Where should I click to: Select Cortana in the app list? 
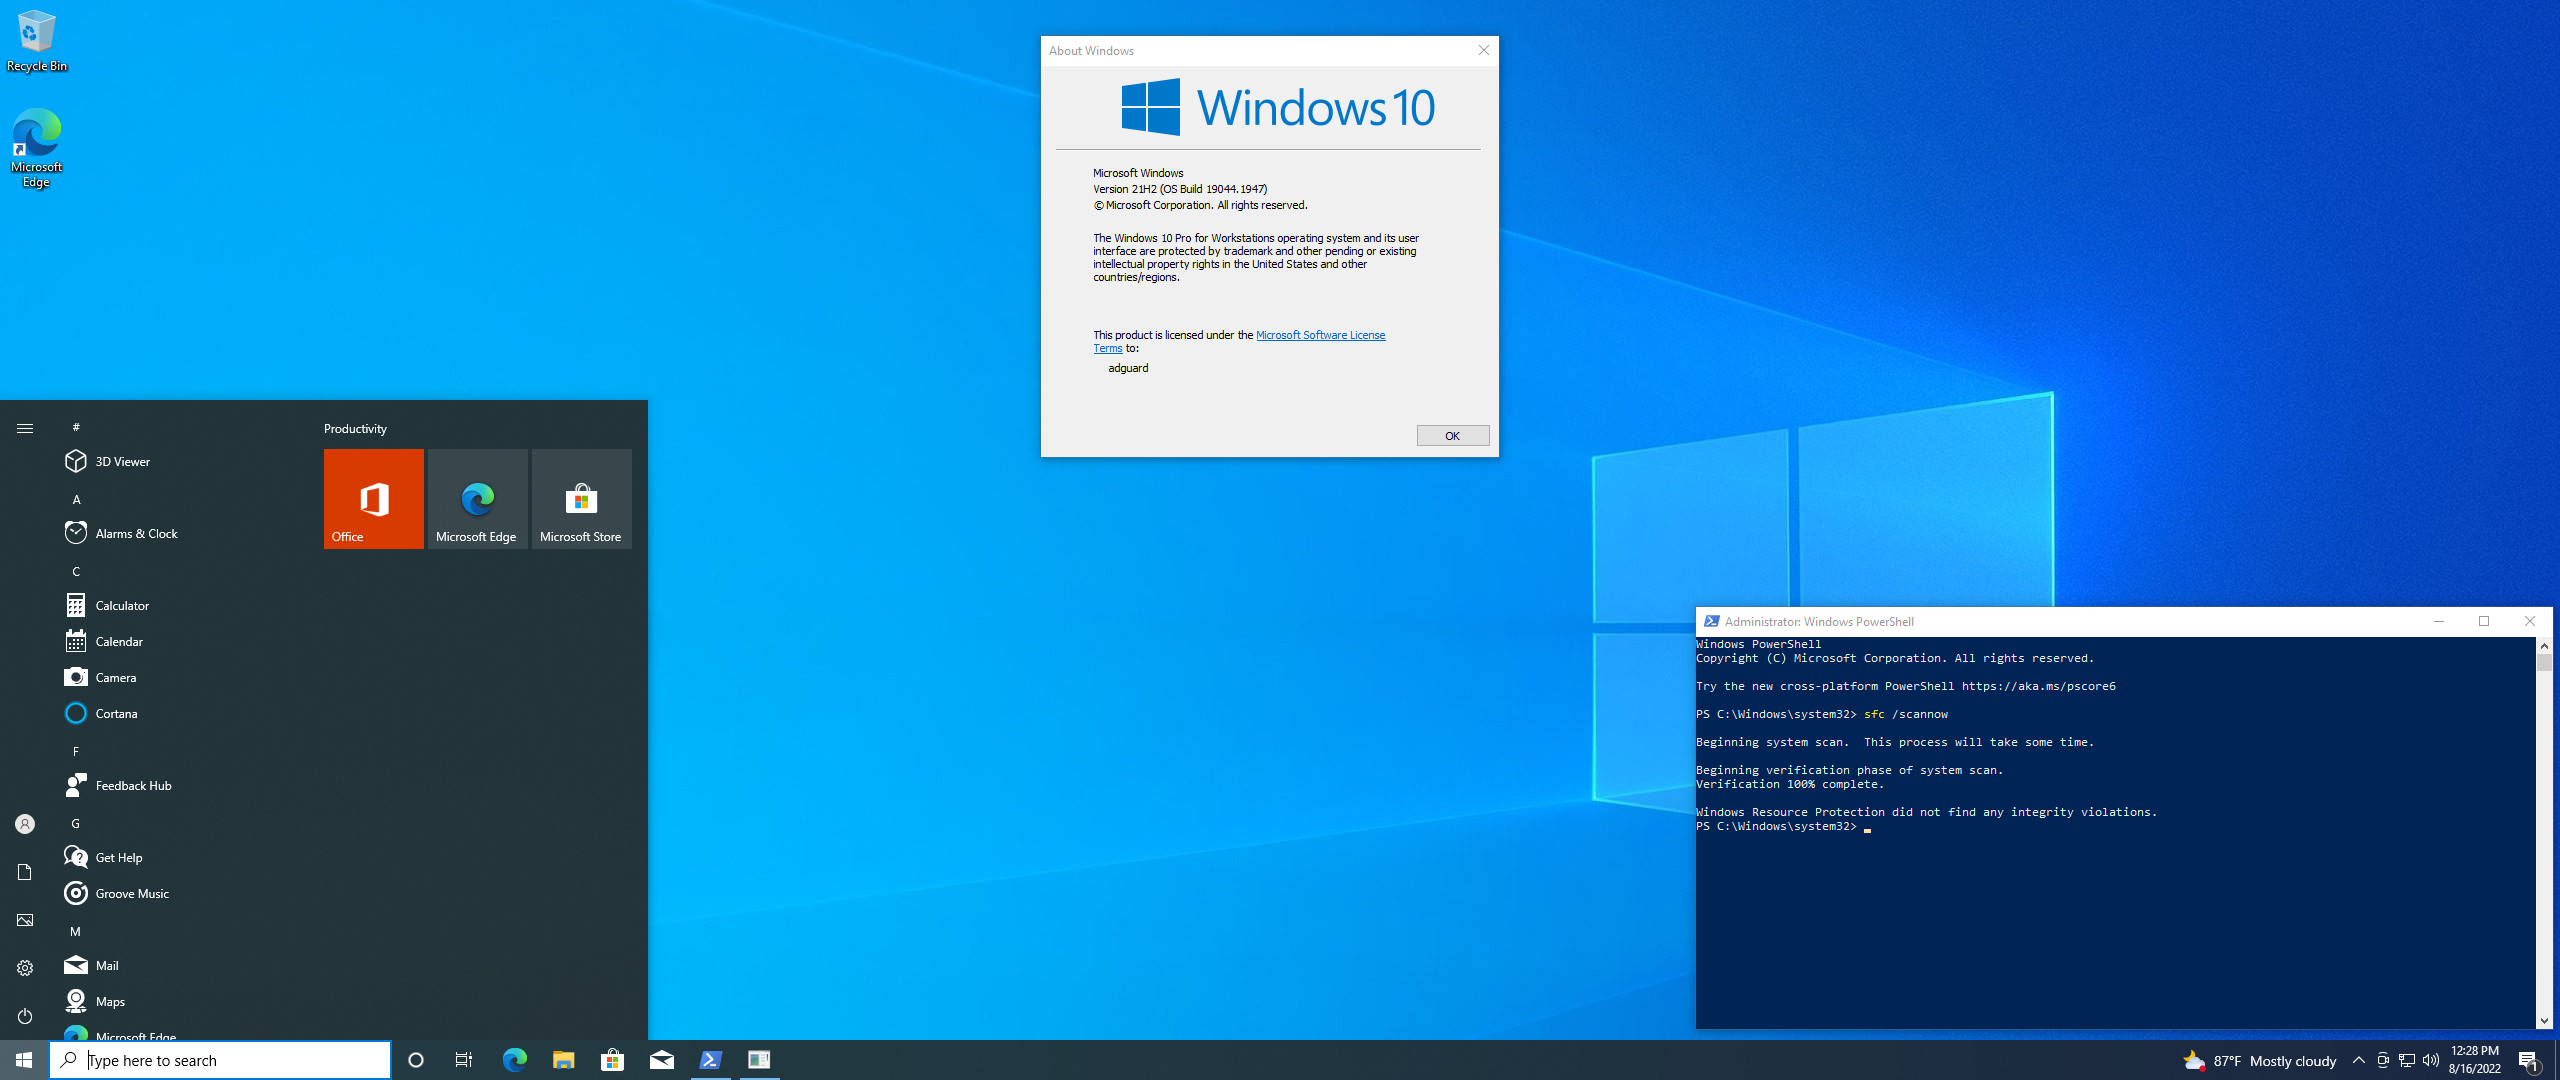click(116, 713)
